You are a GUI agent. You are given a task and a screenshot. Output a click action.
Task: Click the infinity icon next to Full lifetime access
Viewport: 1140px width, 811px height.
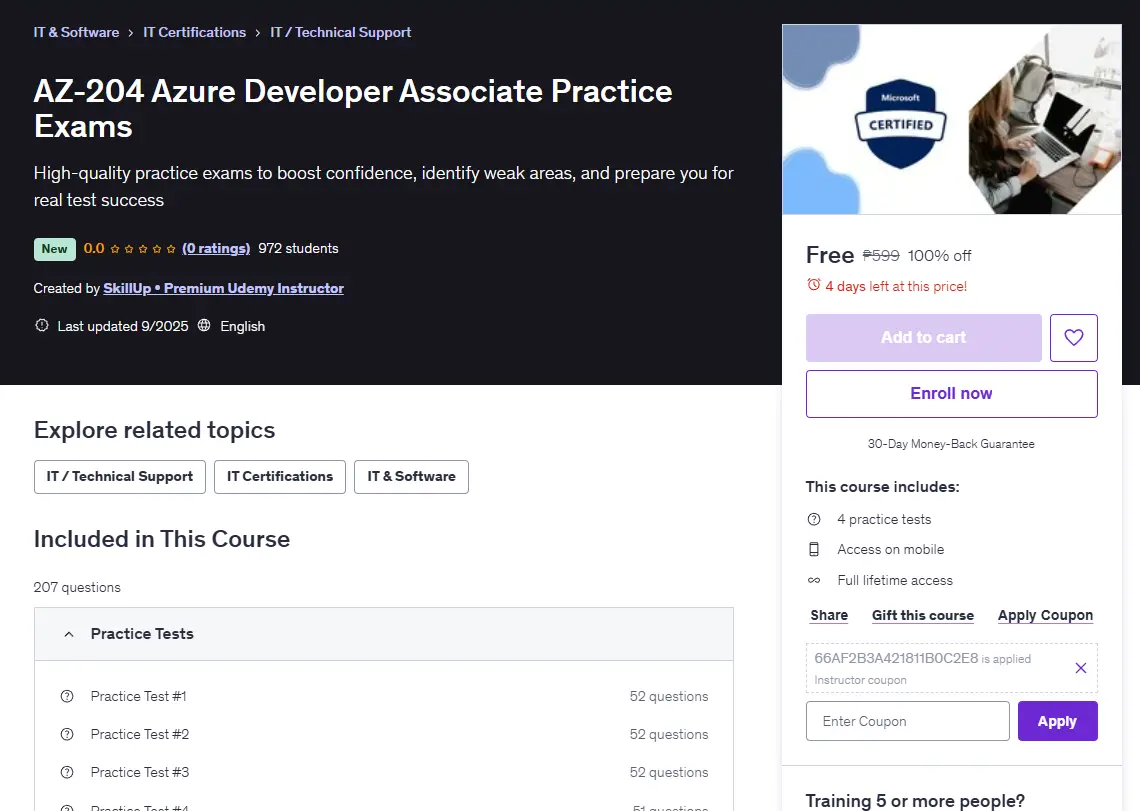click(814, 580)
